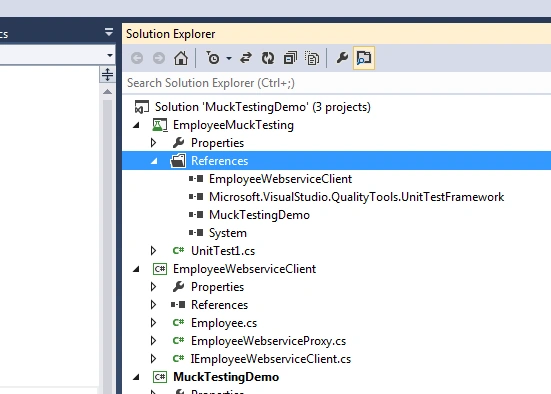Select the Employee.cs file
The height and width of the screenshot is (394, 551).
(224, 323)
